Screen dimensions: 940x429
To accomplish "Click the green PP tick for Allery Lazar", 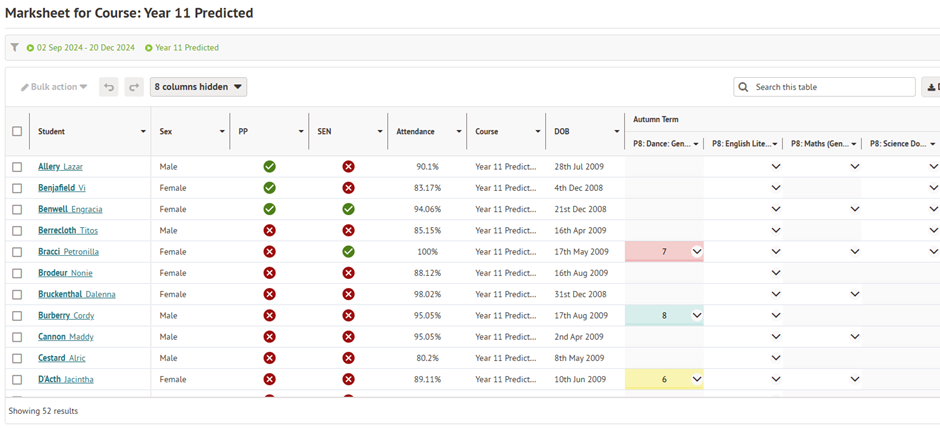I will [269, 167].
